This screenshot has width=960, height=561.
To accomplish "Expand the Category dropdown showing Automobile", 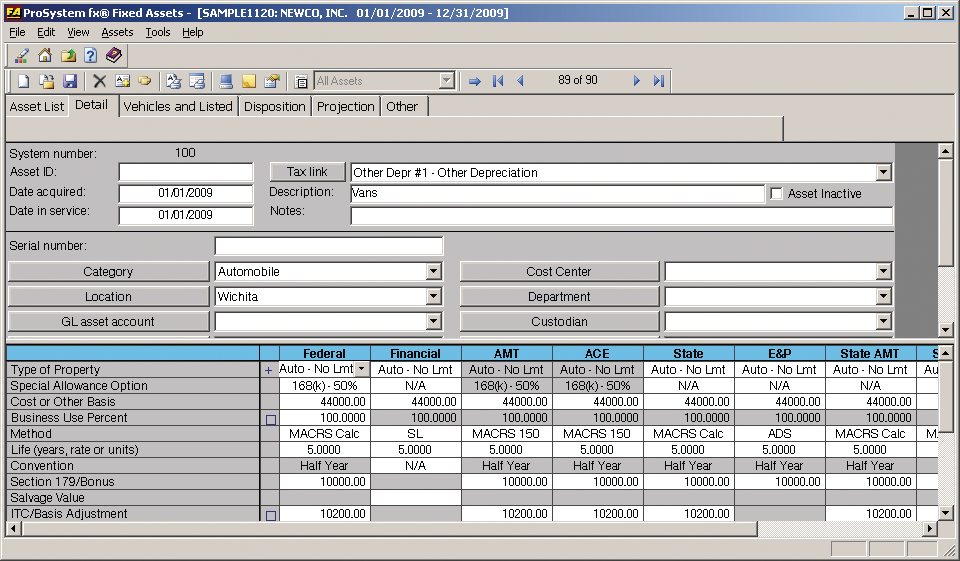I will 433,272.
